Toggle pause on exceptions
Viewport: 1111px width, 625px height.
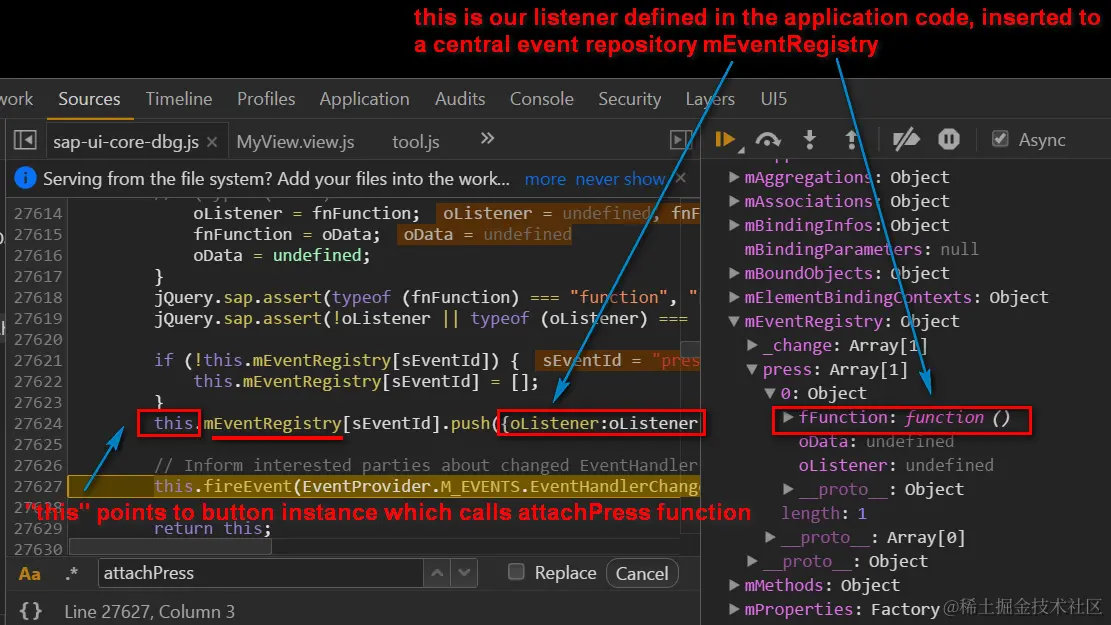[949, 140]
